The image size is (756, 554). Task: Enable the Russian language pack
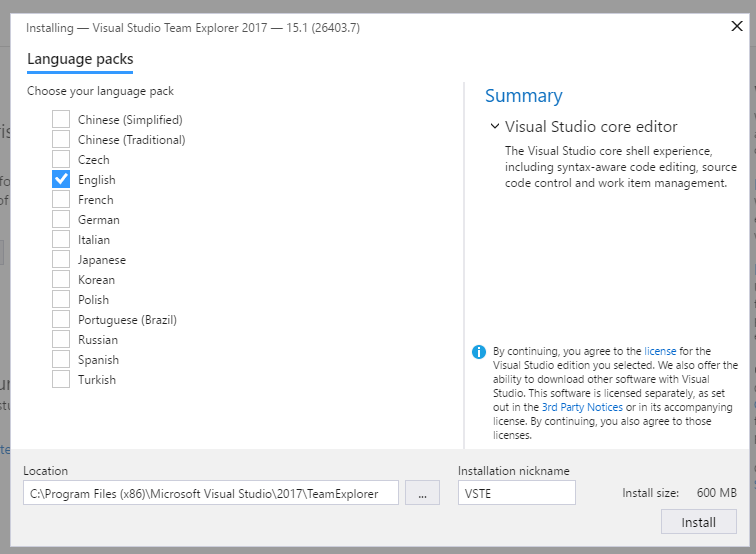pos(61,339)
